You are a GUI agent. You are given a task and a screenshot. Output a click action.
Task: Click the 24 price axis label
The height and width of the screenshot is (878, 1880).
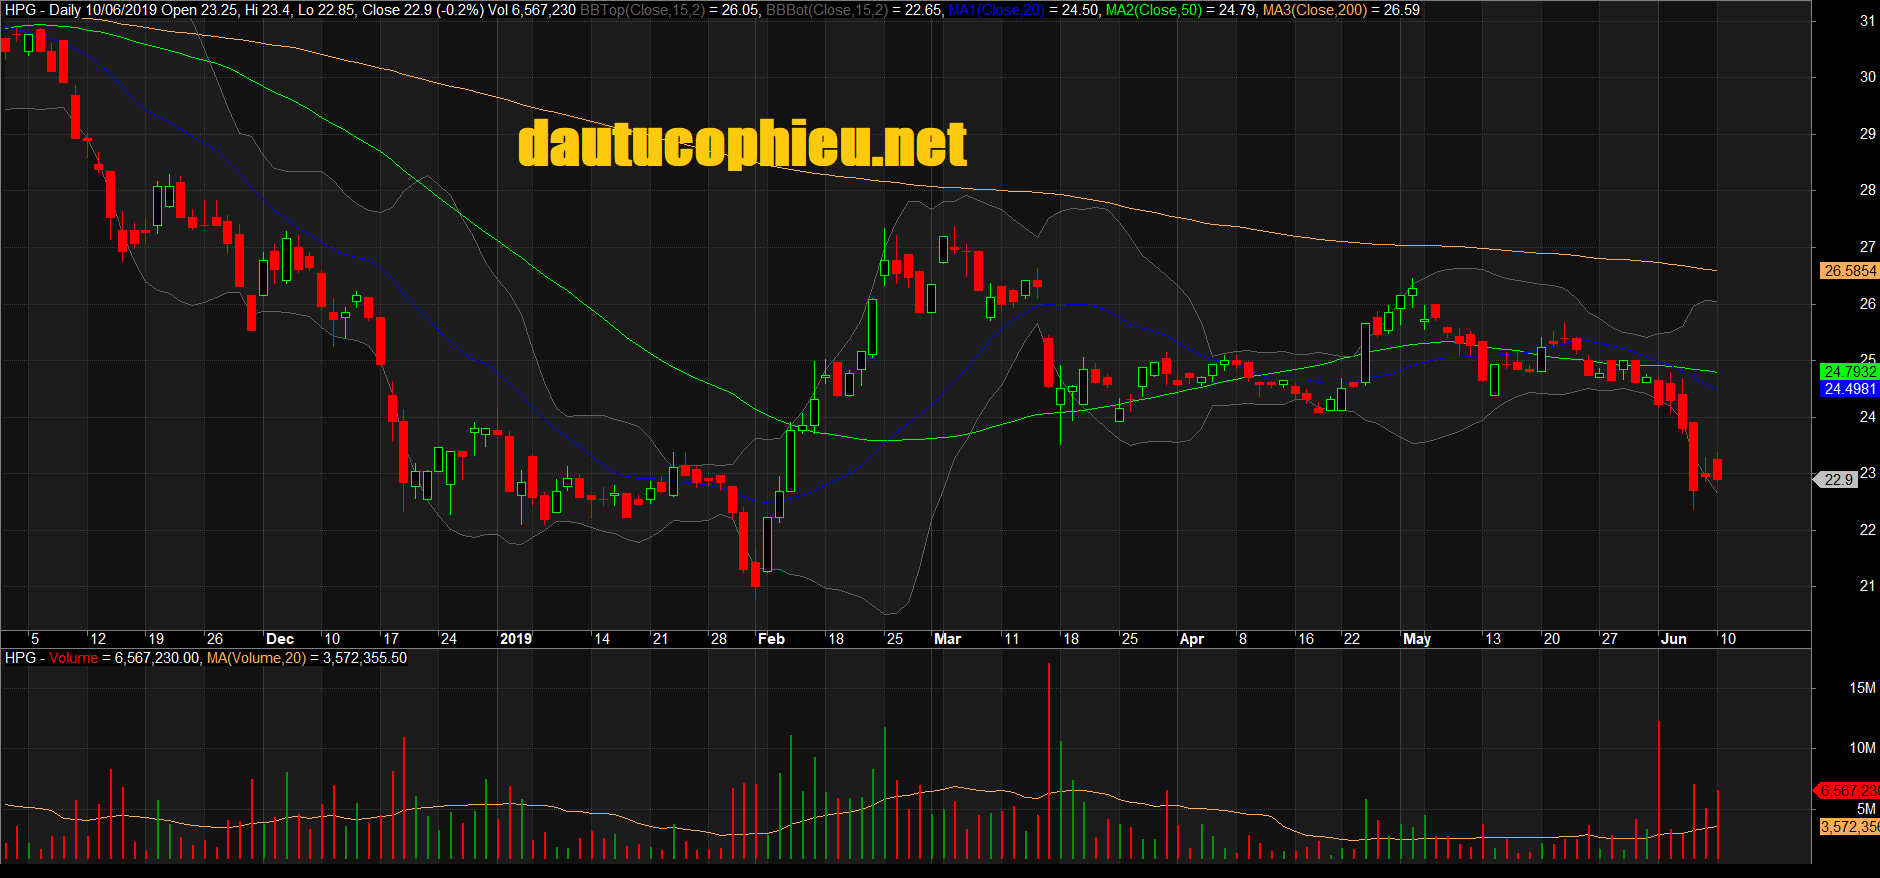click(1867, 417)
